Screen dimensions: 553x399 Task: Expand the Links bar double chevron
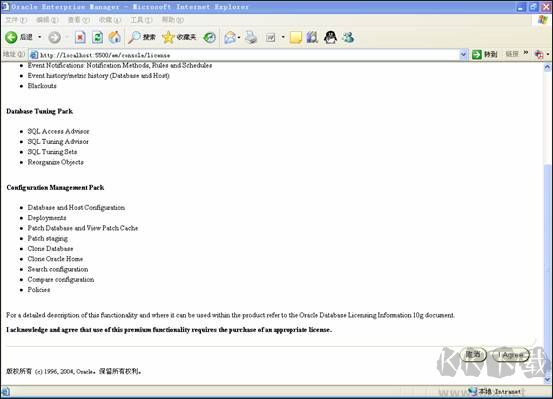pos(526,53)
